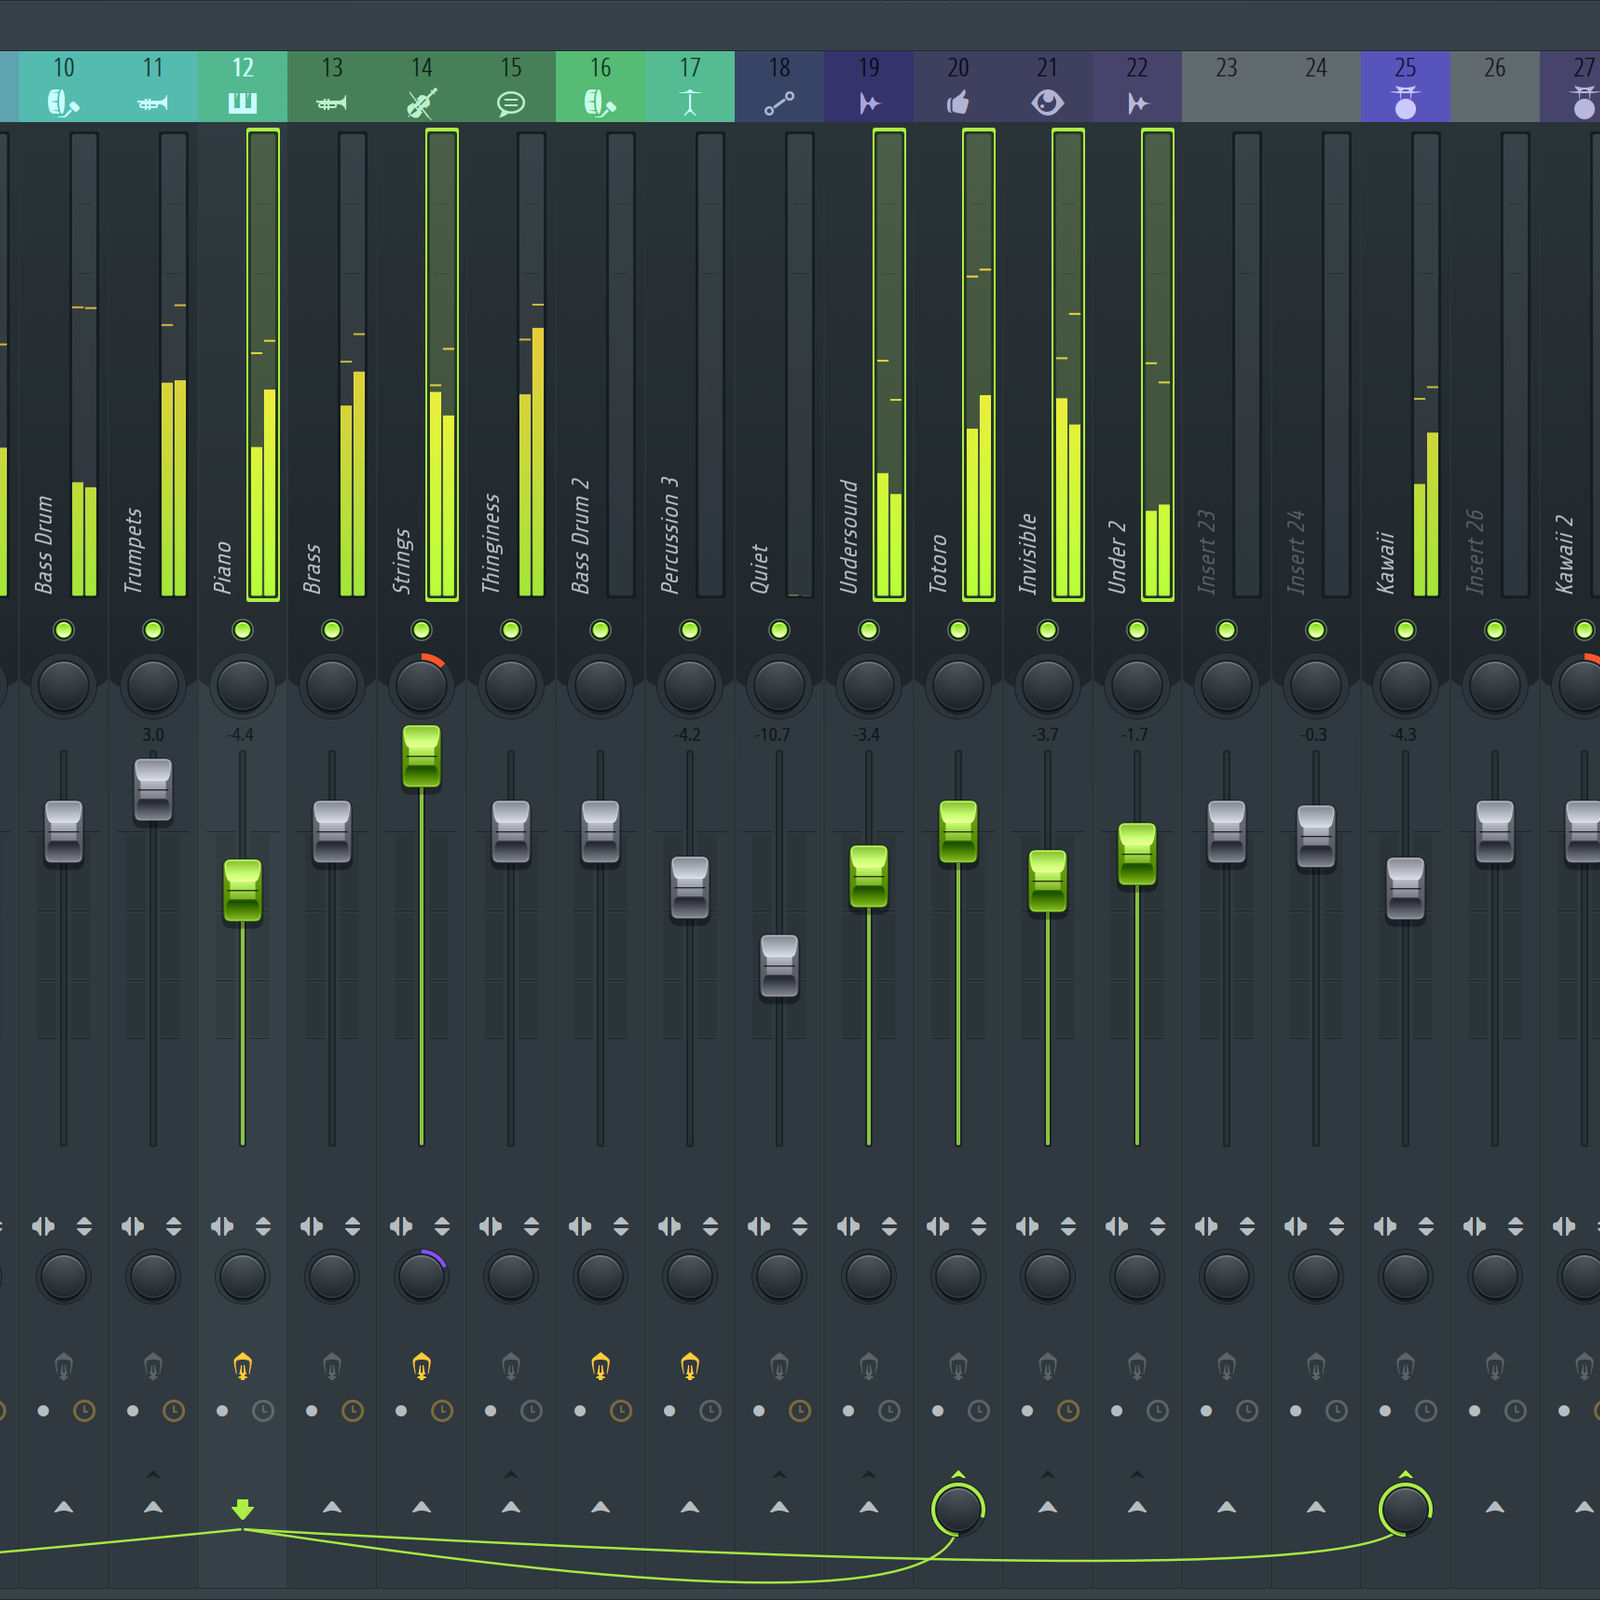Screen dimensions: 1600x1600
Task: Select mixer track 18 header
Action: (x=779, y=87)
